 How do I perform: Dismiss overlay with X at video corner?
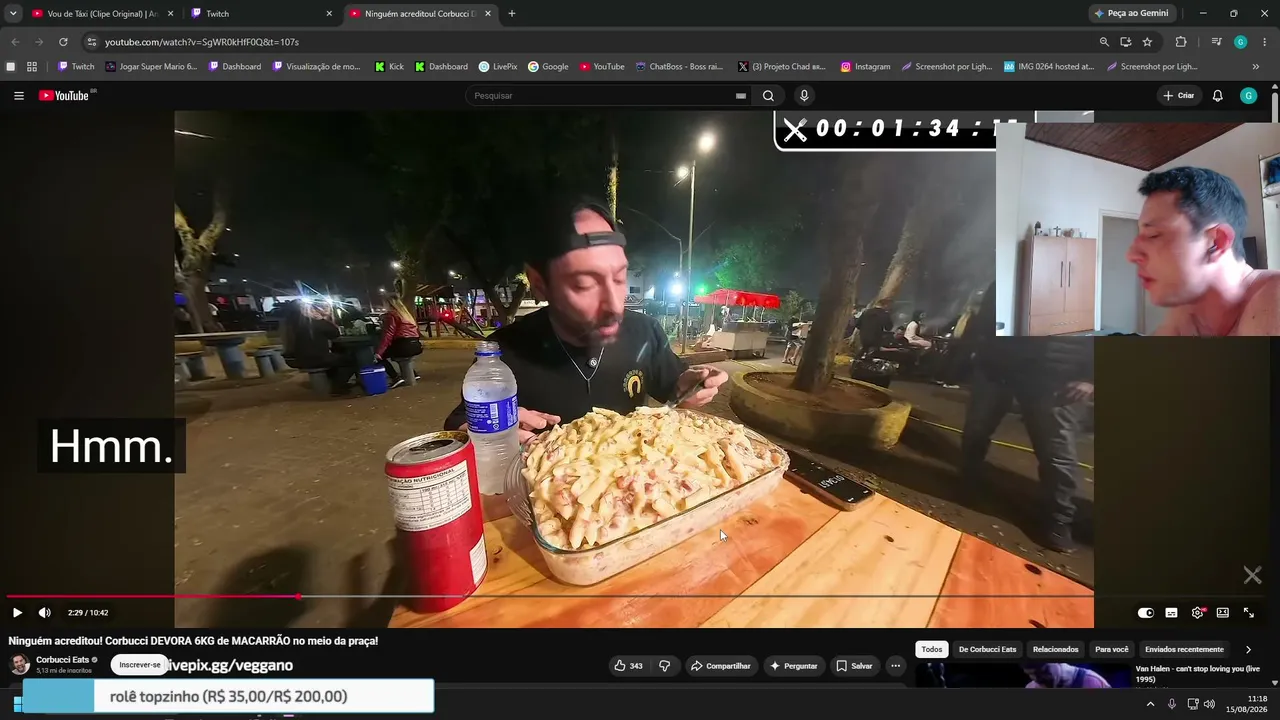[x=1252, y=575]
